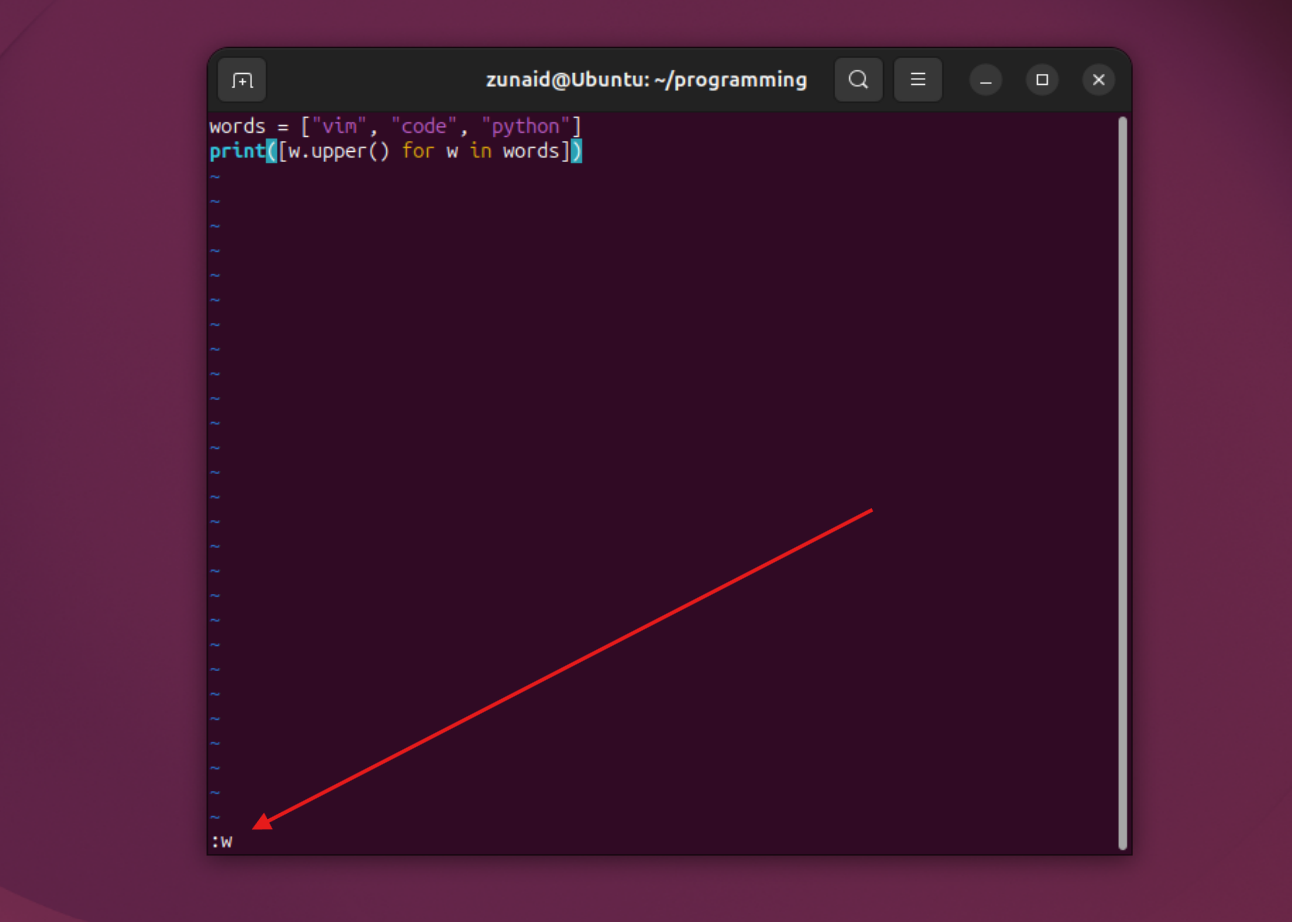This screenshot has height=922, width=1292.
Task: Click the window title "zunaid@Ubuntu: ~/programming"
Action: click(x=646, y=80)
